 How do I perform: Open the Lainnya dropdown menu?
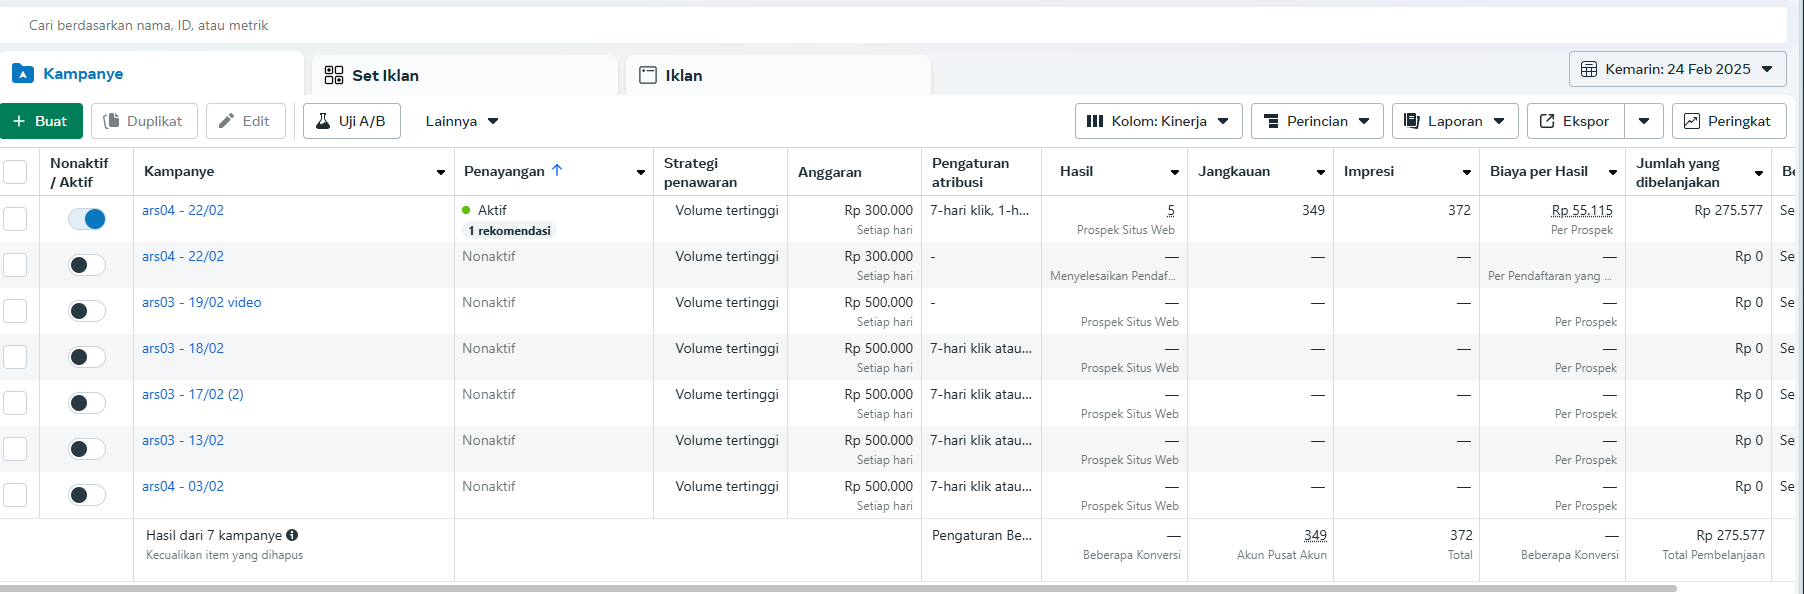coord(461,121)
